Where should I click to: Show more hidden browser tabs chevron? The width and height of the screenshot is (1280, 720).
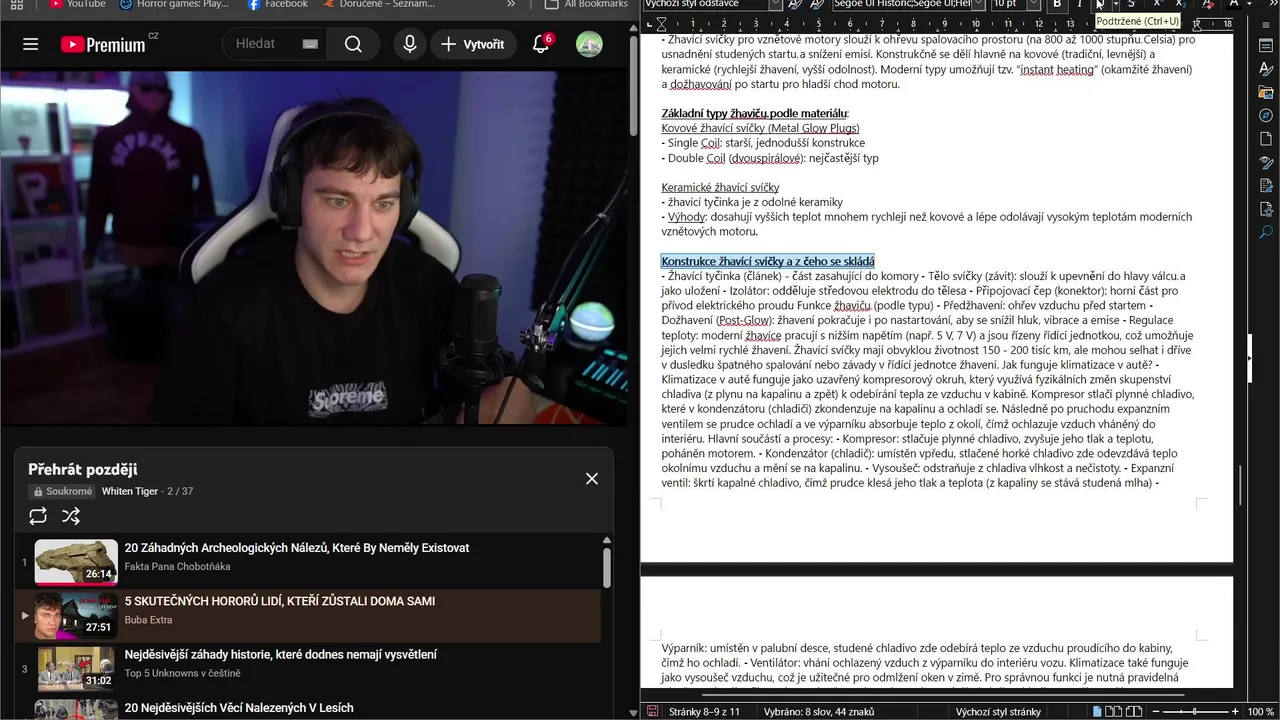tap(511, 4)
